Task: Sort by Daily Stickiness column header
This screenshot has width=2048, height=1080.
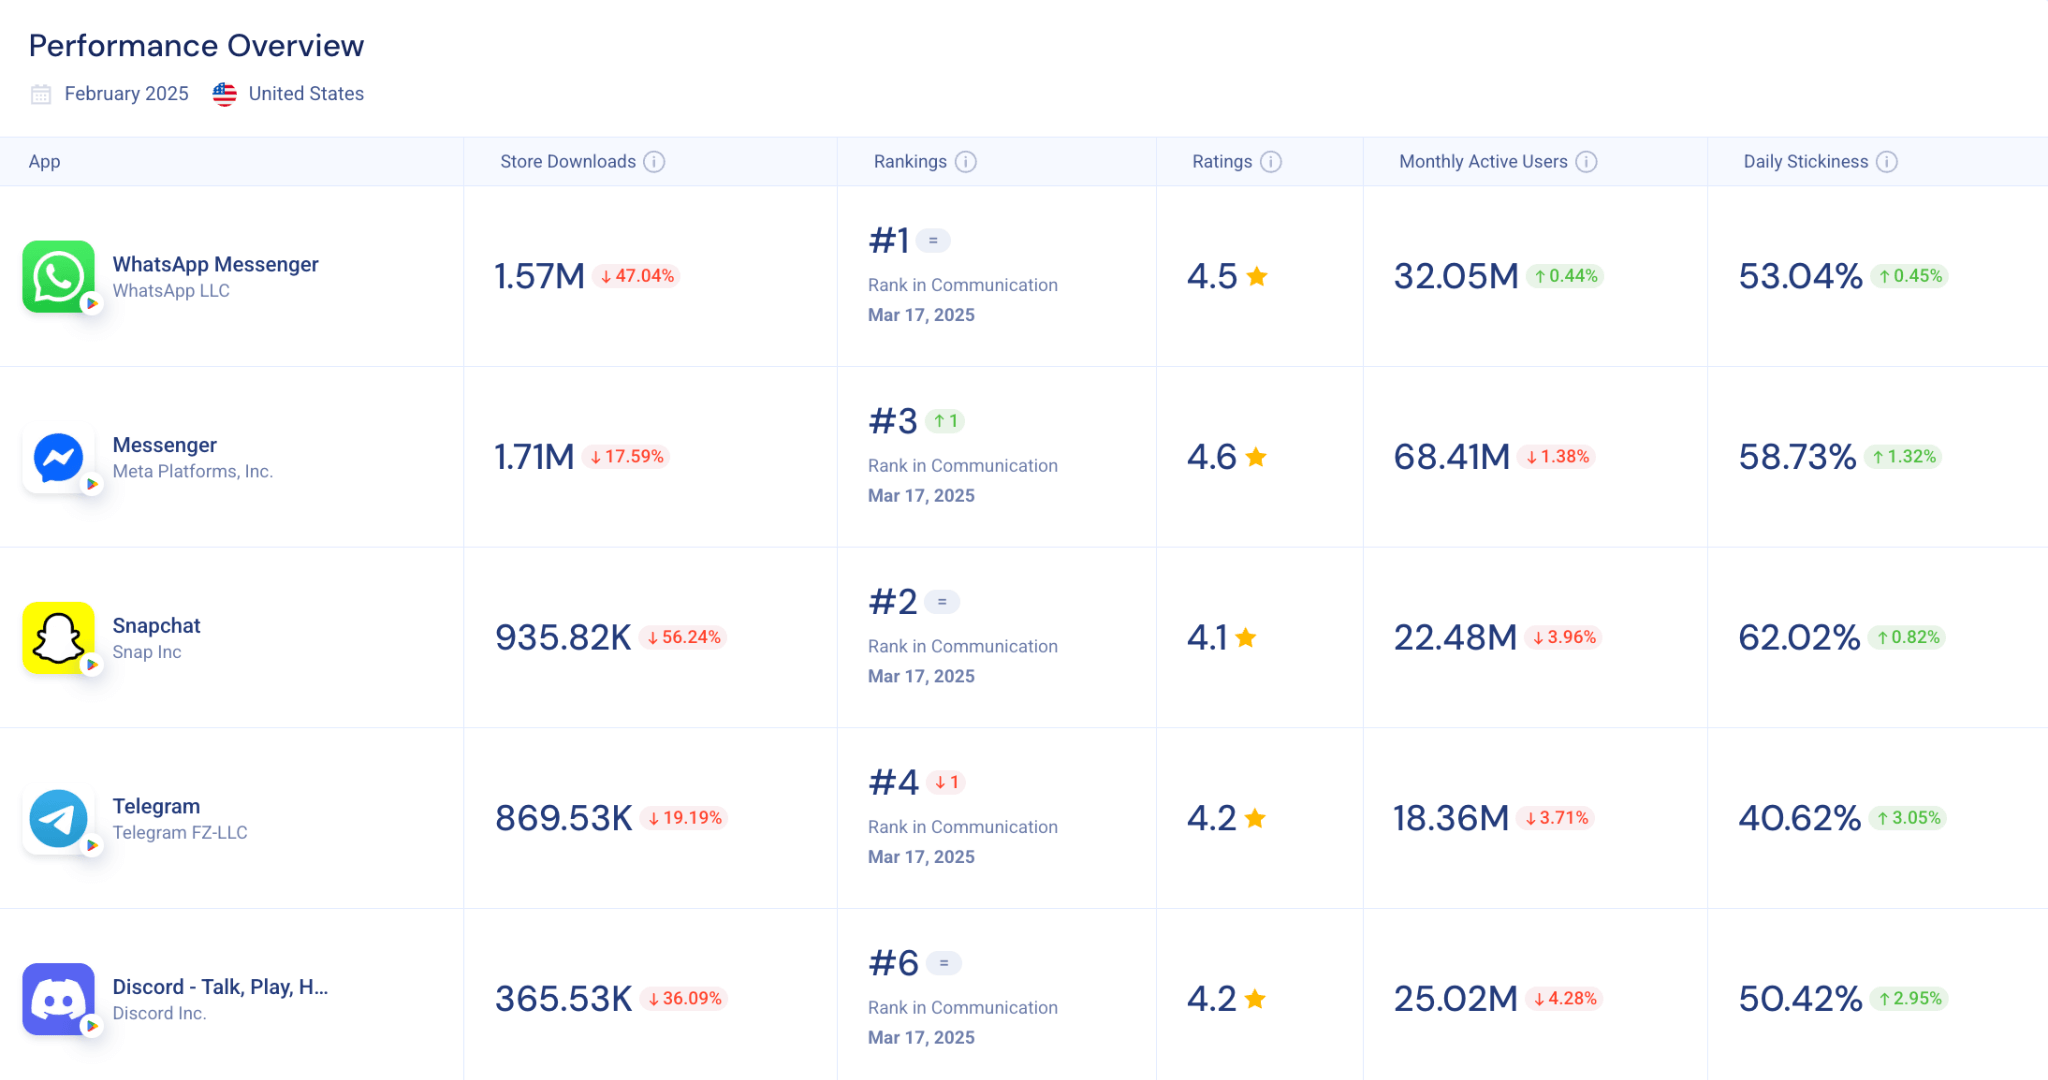Action: click(x=1806, y=162)
